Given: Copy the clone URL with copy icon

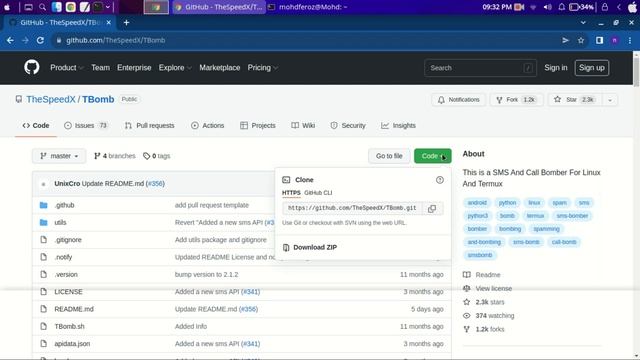Looking at the screenshot, I should (x=432, y=209).
